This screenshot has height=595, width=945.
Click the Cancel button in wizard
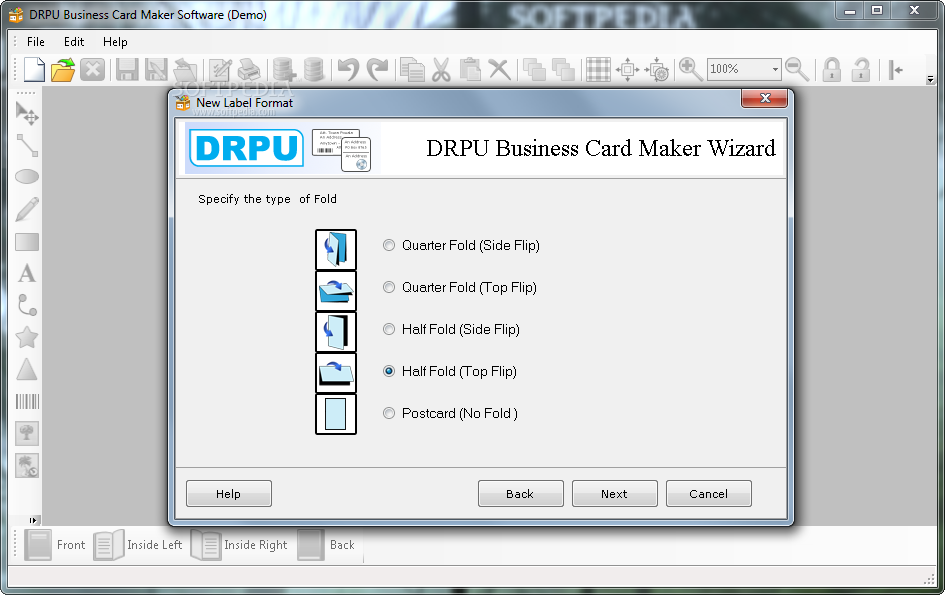(x=709, y=494)
